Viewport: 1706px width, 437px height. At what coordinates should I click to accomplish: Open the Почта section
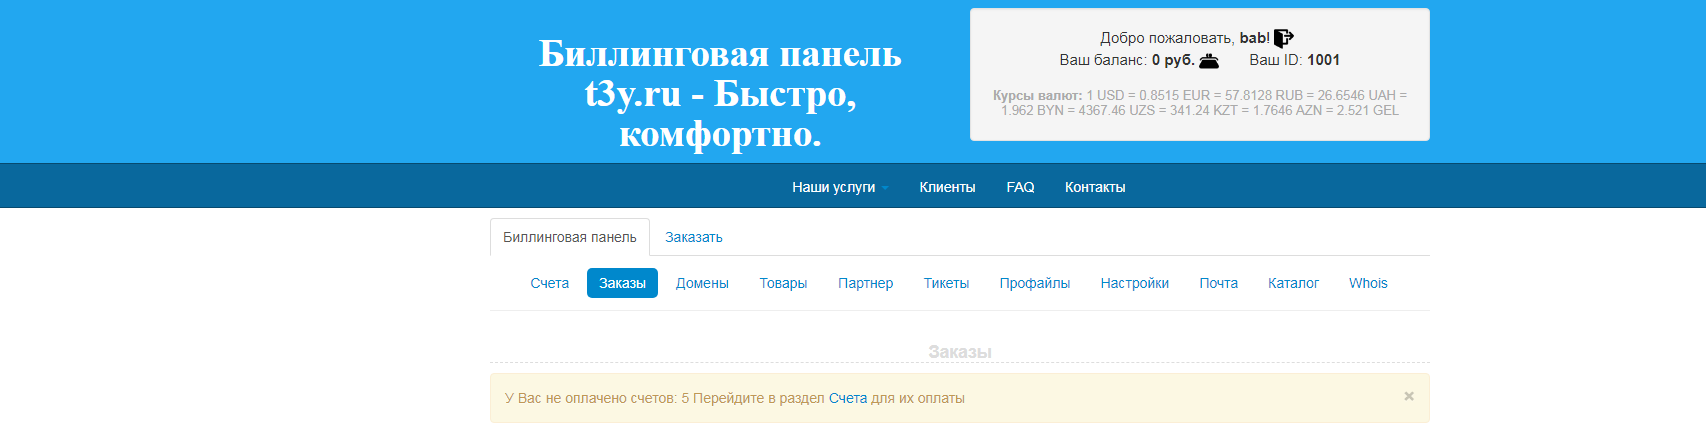[1218, 283]
